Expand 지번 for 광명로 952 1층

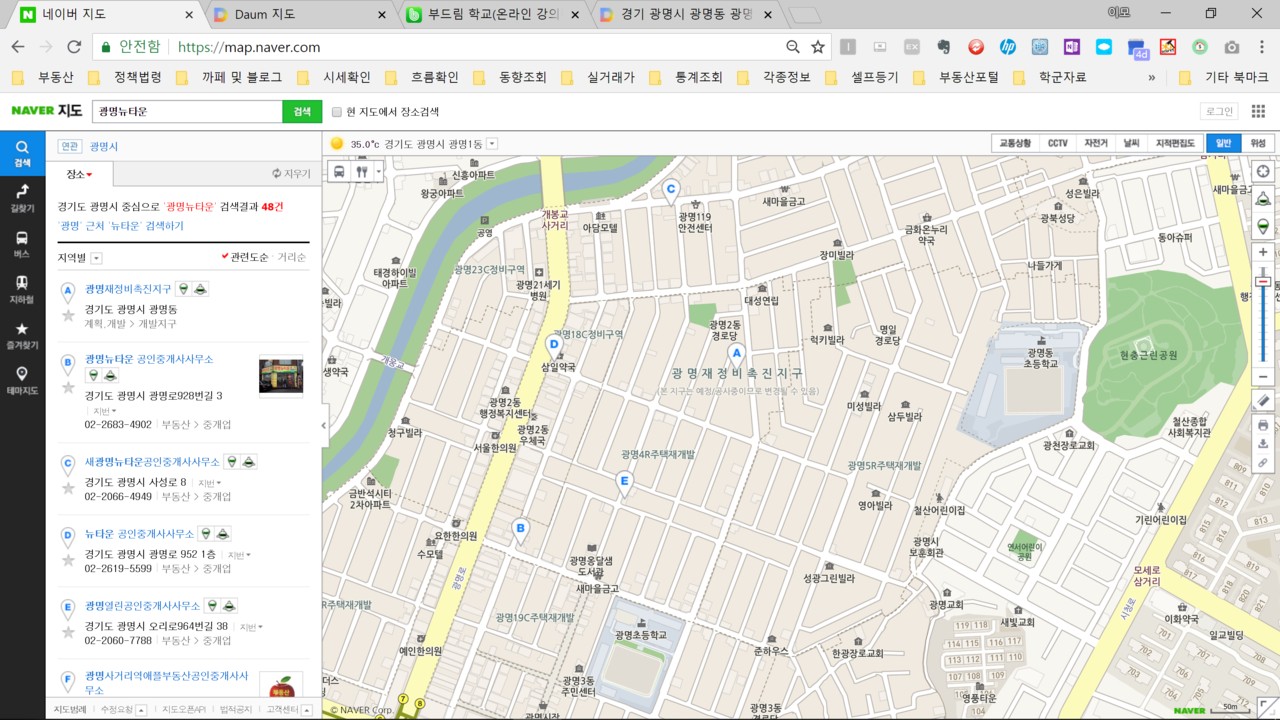pos(238,555)
